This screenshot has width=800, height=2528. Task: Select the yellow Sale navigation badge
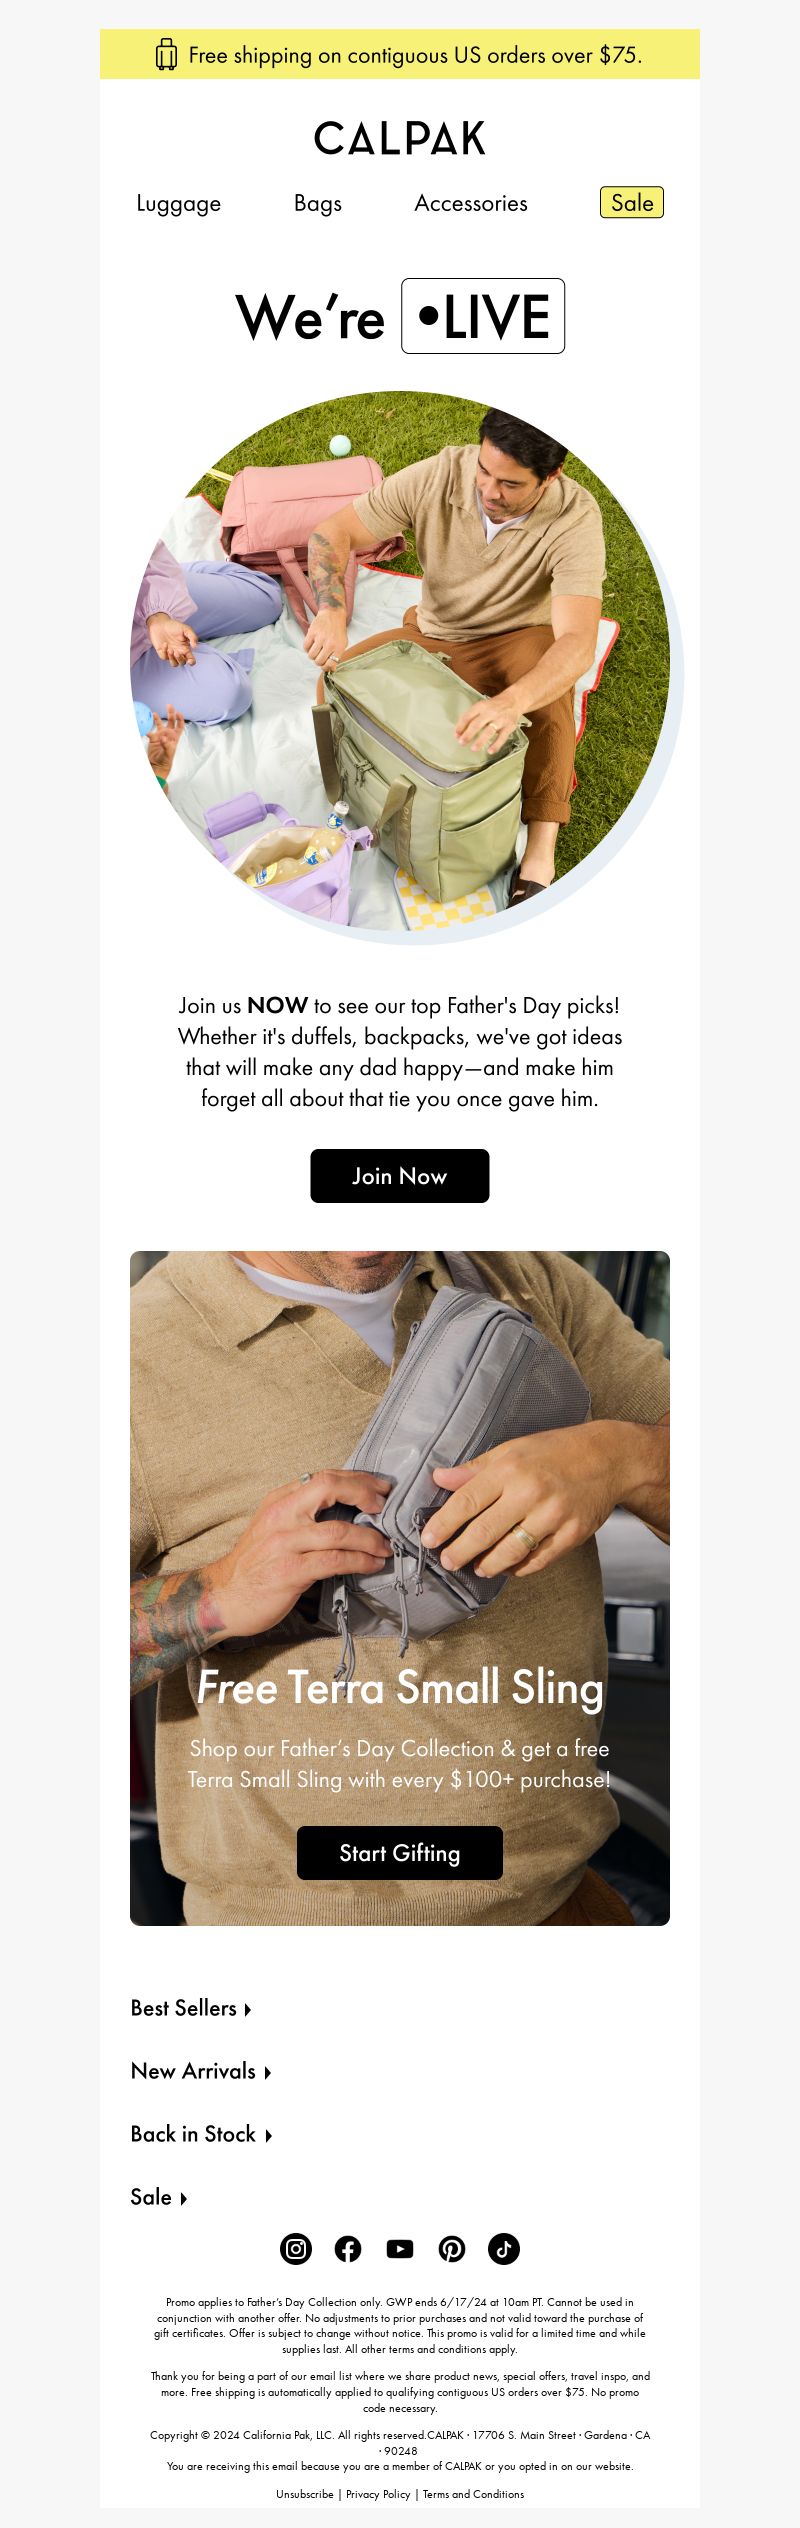pos(632,203)
